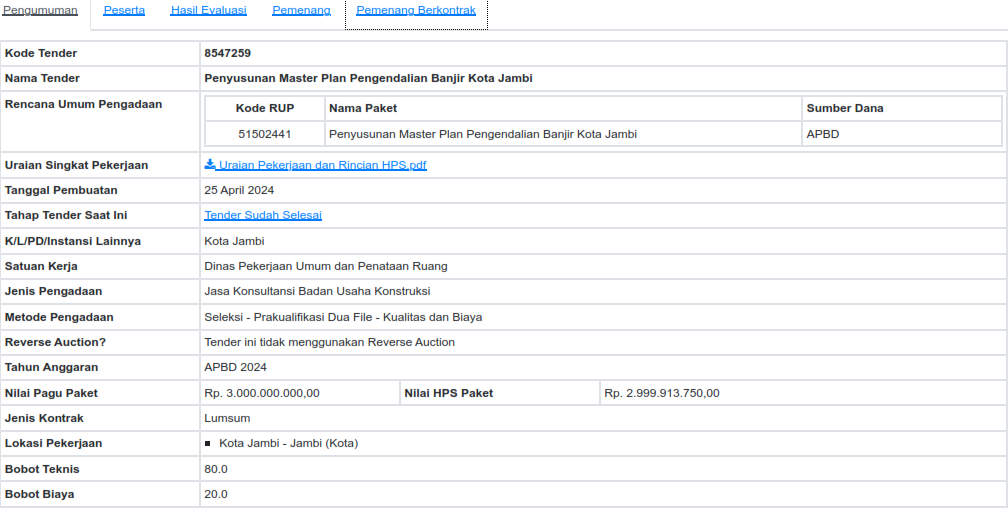Open the Pengumuman tab
1008x509 pixels.
(x=41, y=10)
